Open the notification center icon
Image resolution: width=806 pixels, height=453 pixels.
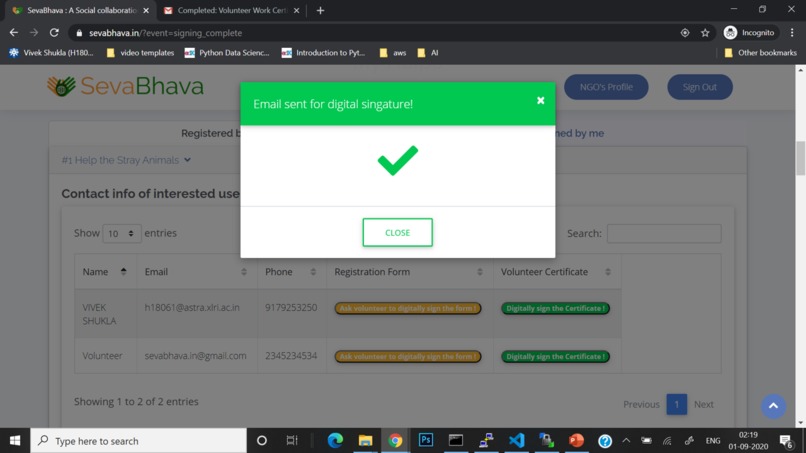[x=785, y=441]
